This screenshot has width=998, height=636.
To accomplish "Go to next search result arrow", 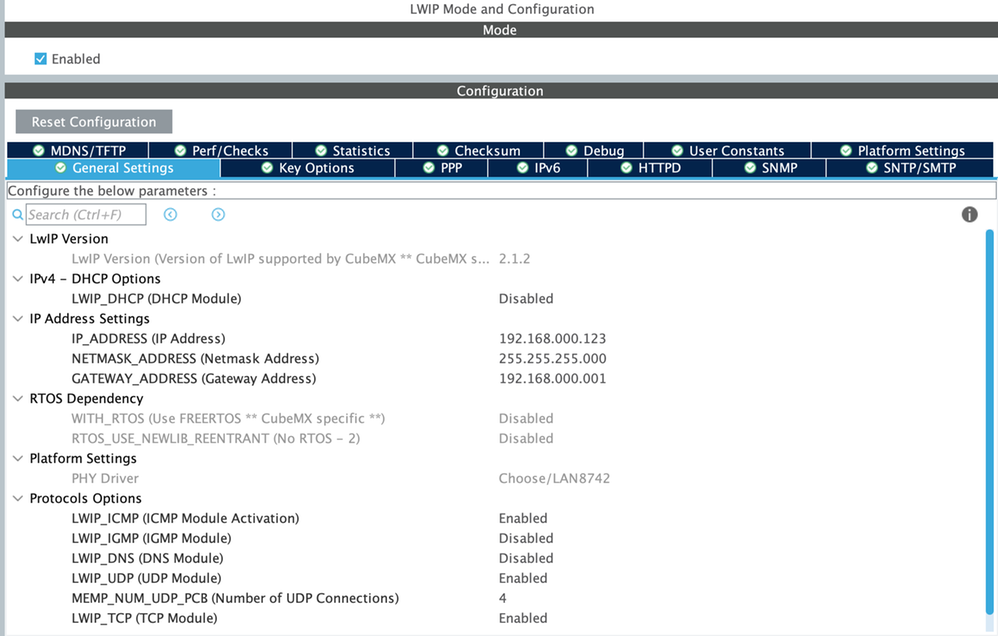I will (218, 215).
